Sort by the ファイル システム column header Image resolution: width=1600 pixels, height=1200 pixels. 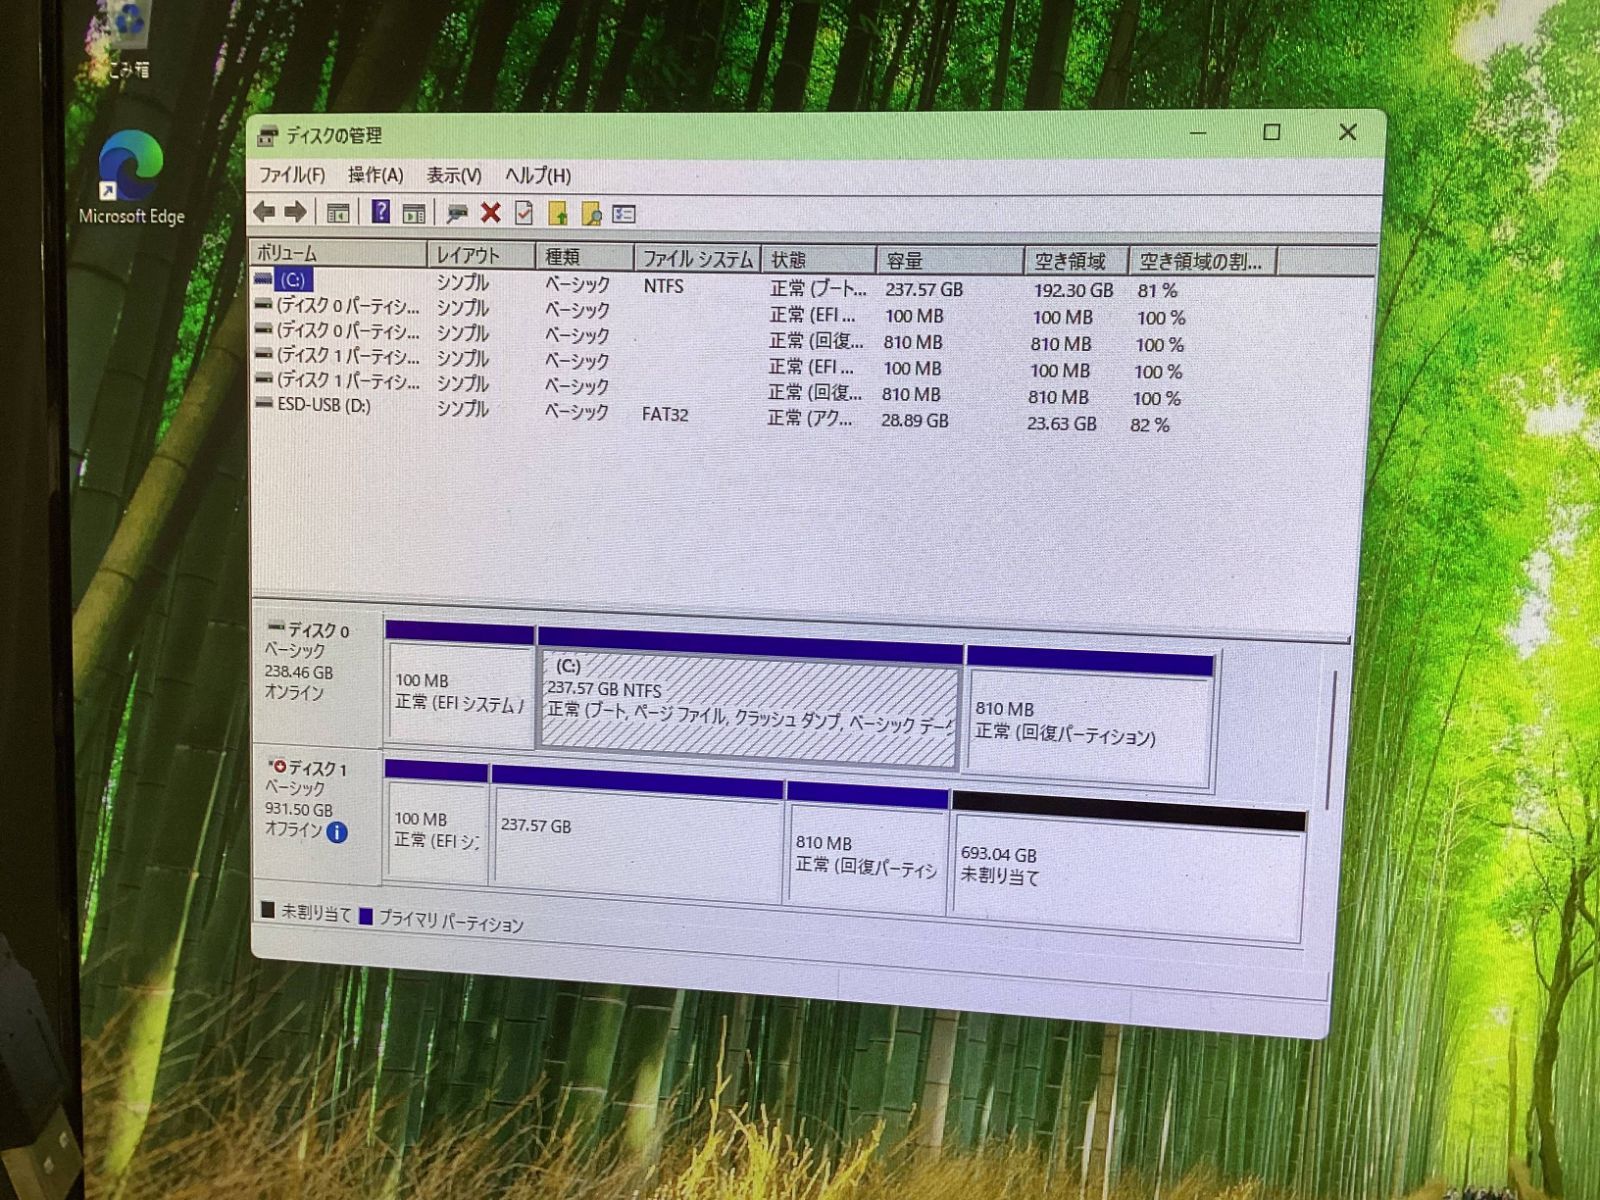coord(697,257)
